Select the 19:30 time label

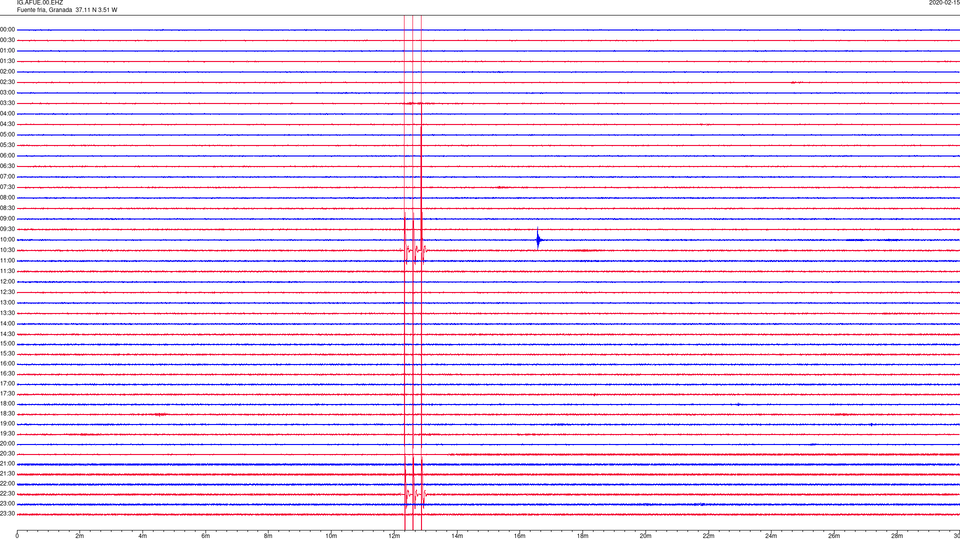(7, 433)
